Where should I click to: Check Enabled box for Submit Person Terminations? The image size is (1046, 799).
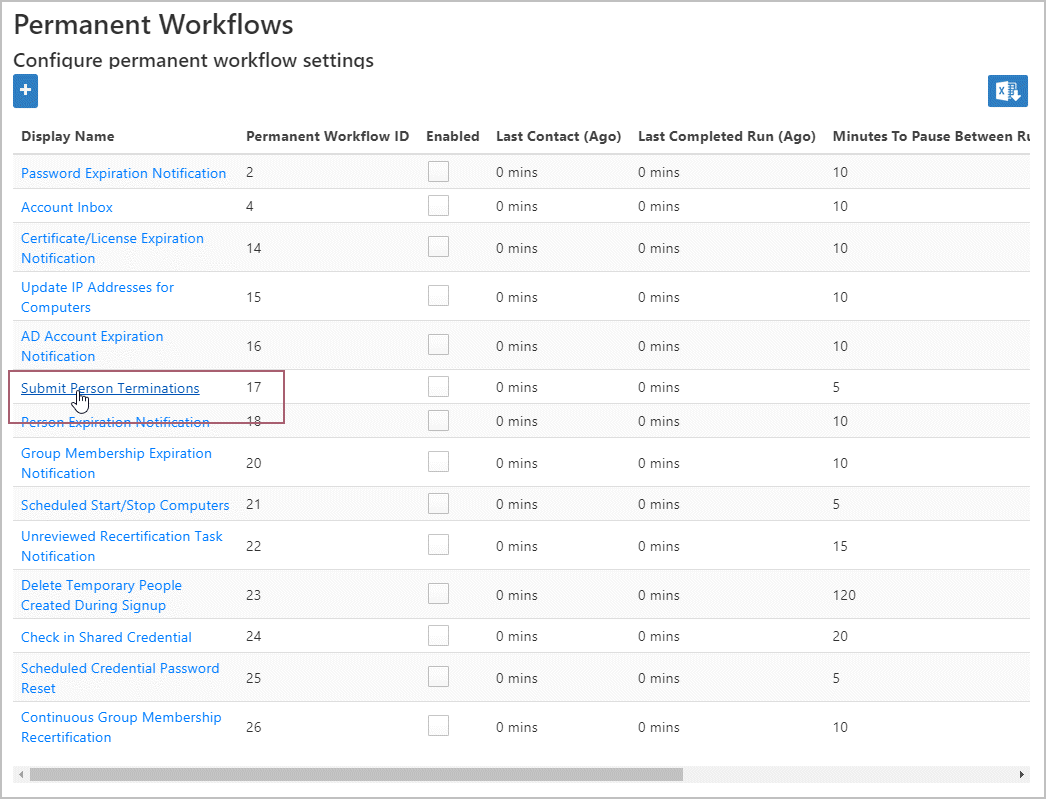(438, 387)
